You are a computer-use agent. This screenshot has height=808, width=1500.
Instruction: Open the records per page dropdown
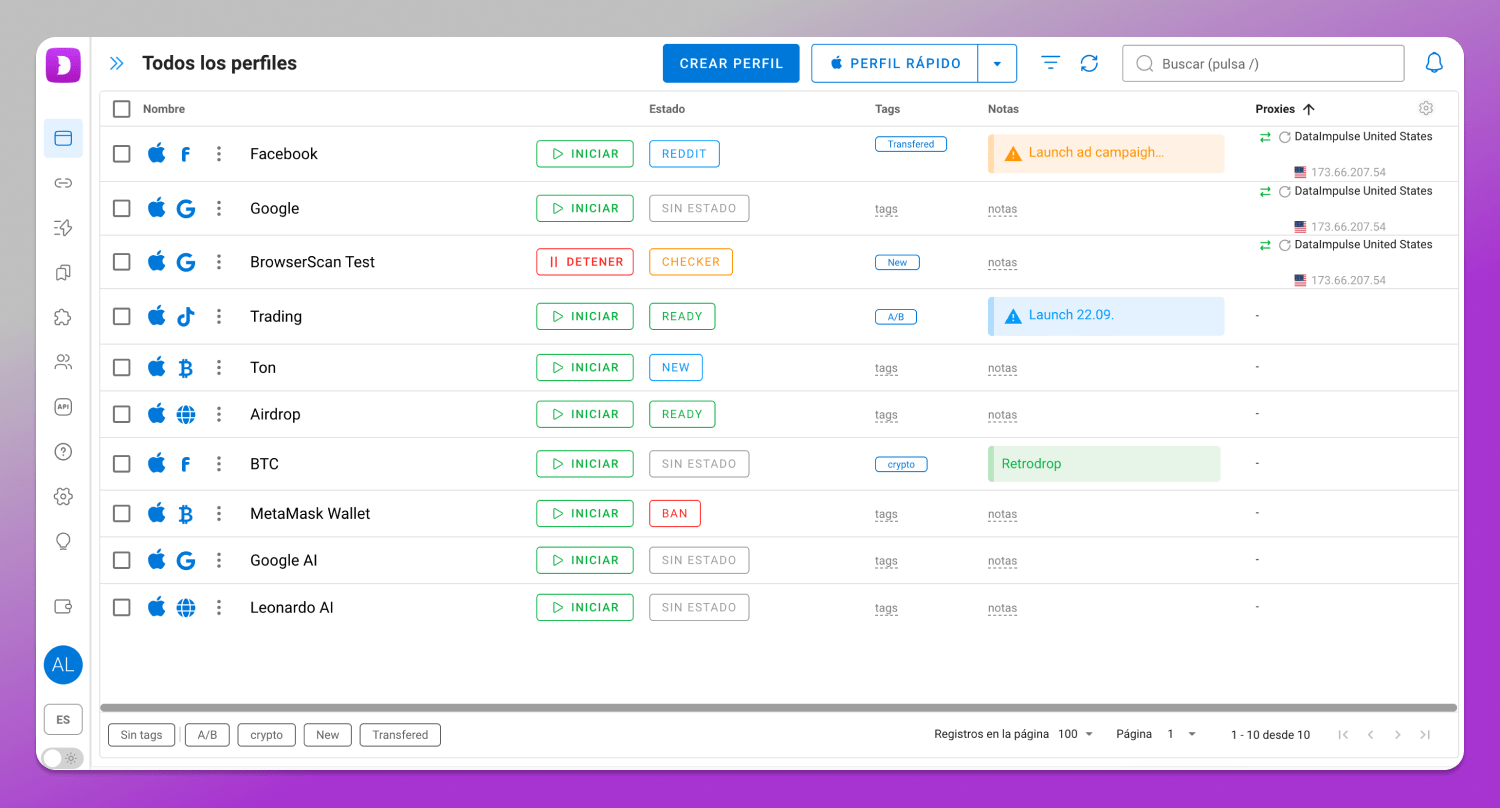click(1076, 734)
